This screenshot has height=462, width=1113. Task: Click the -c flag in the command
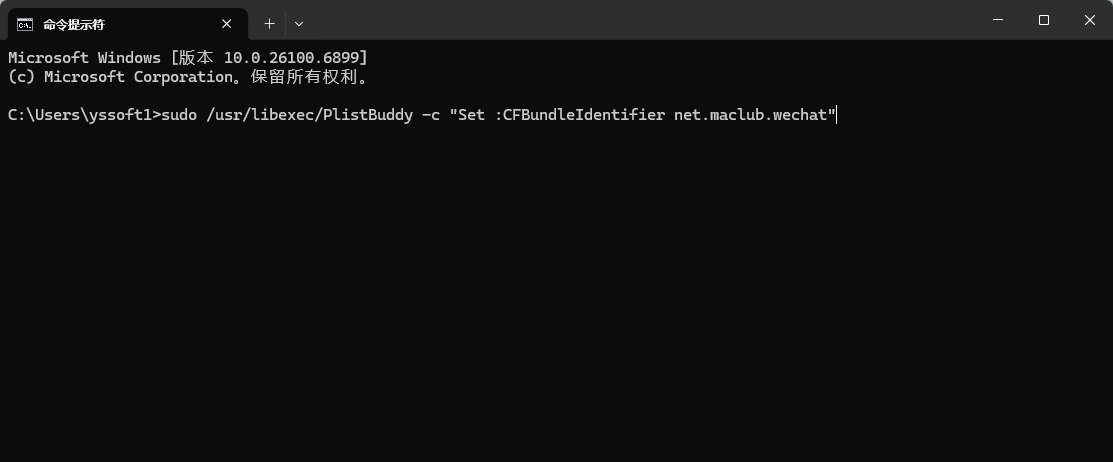(x=431, y=115)
